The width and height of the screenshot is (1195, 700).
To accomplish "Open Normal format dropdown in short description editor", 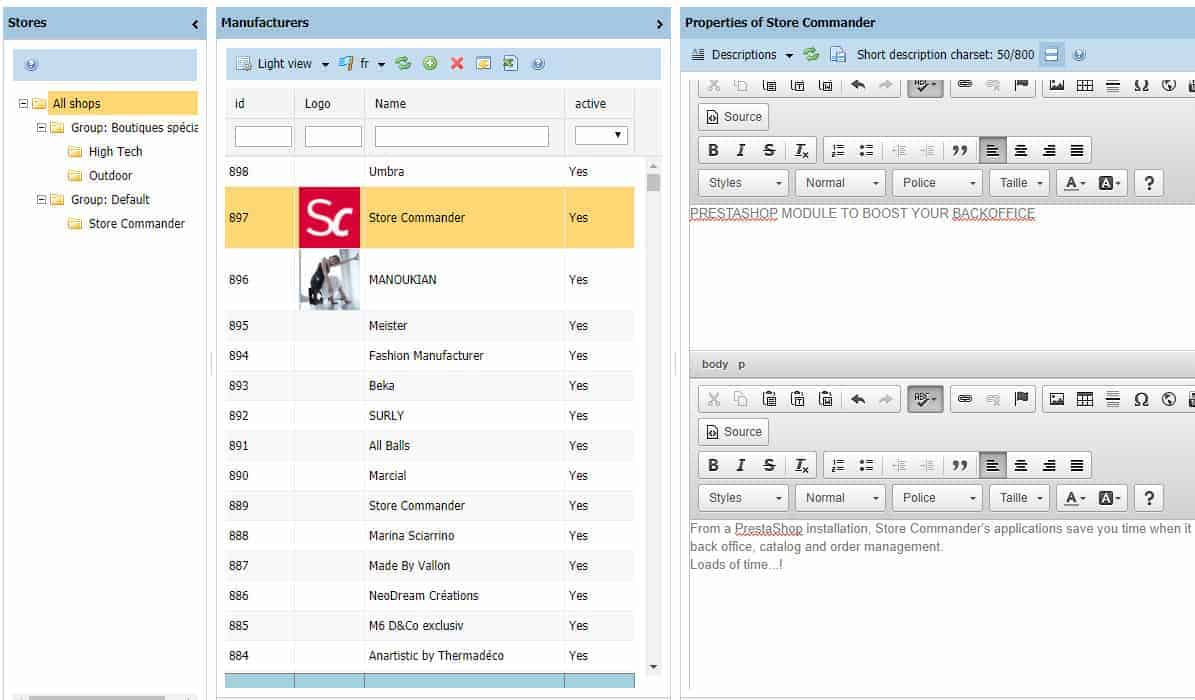I will 841,183.
